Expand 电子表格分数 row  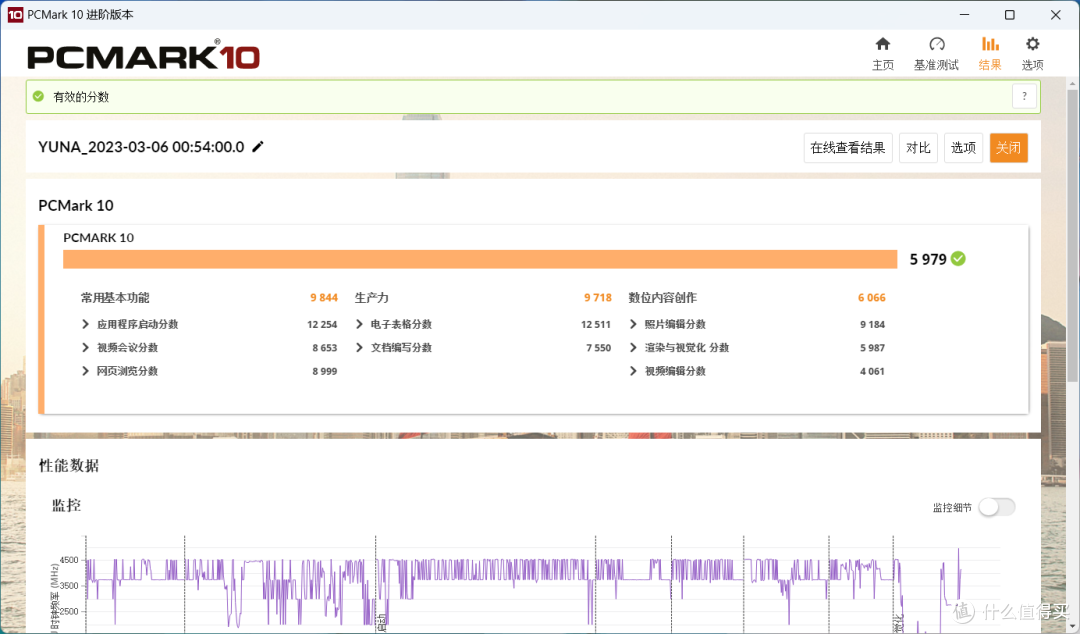(x=359, y=324)
